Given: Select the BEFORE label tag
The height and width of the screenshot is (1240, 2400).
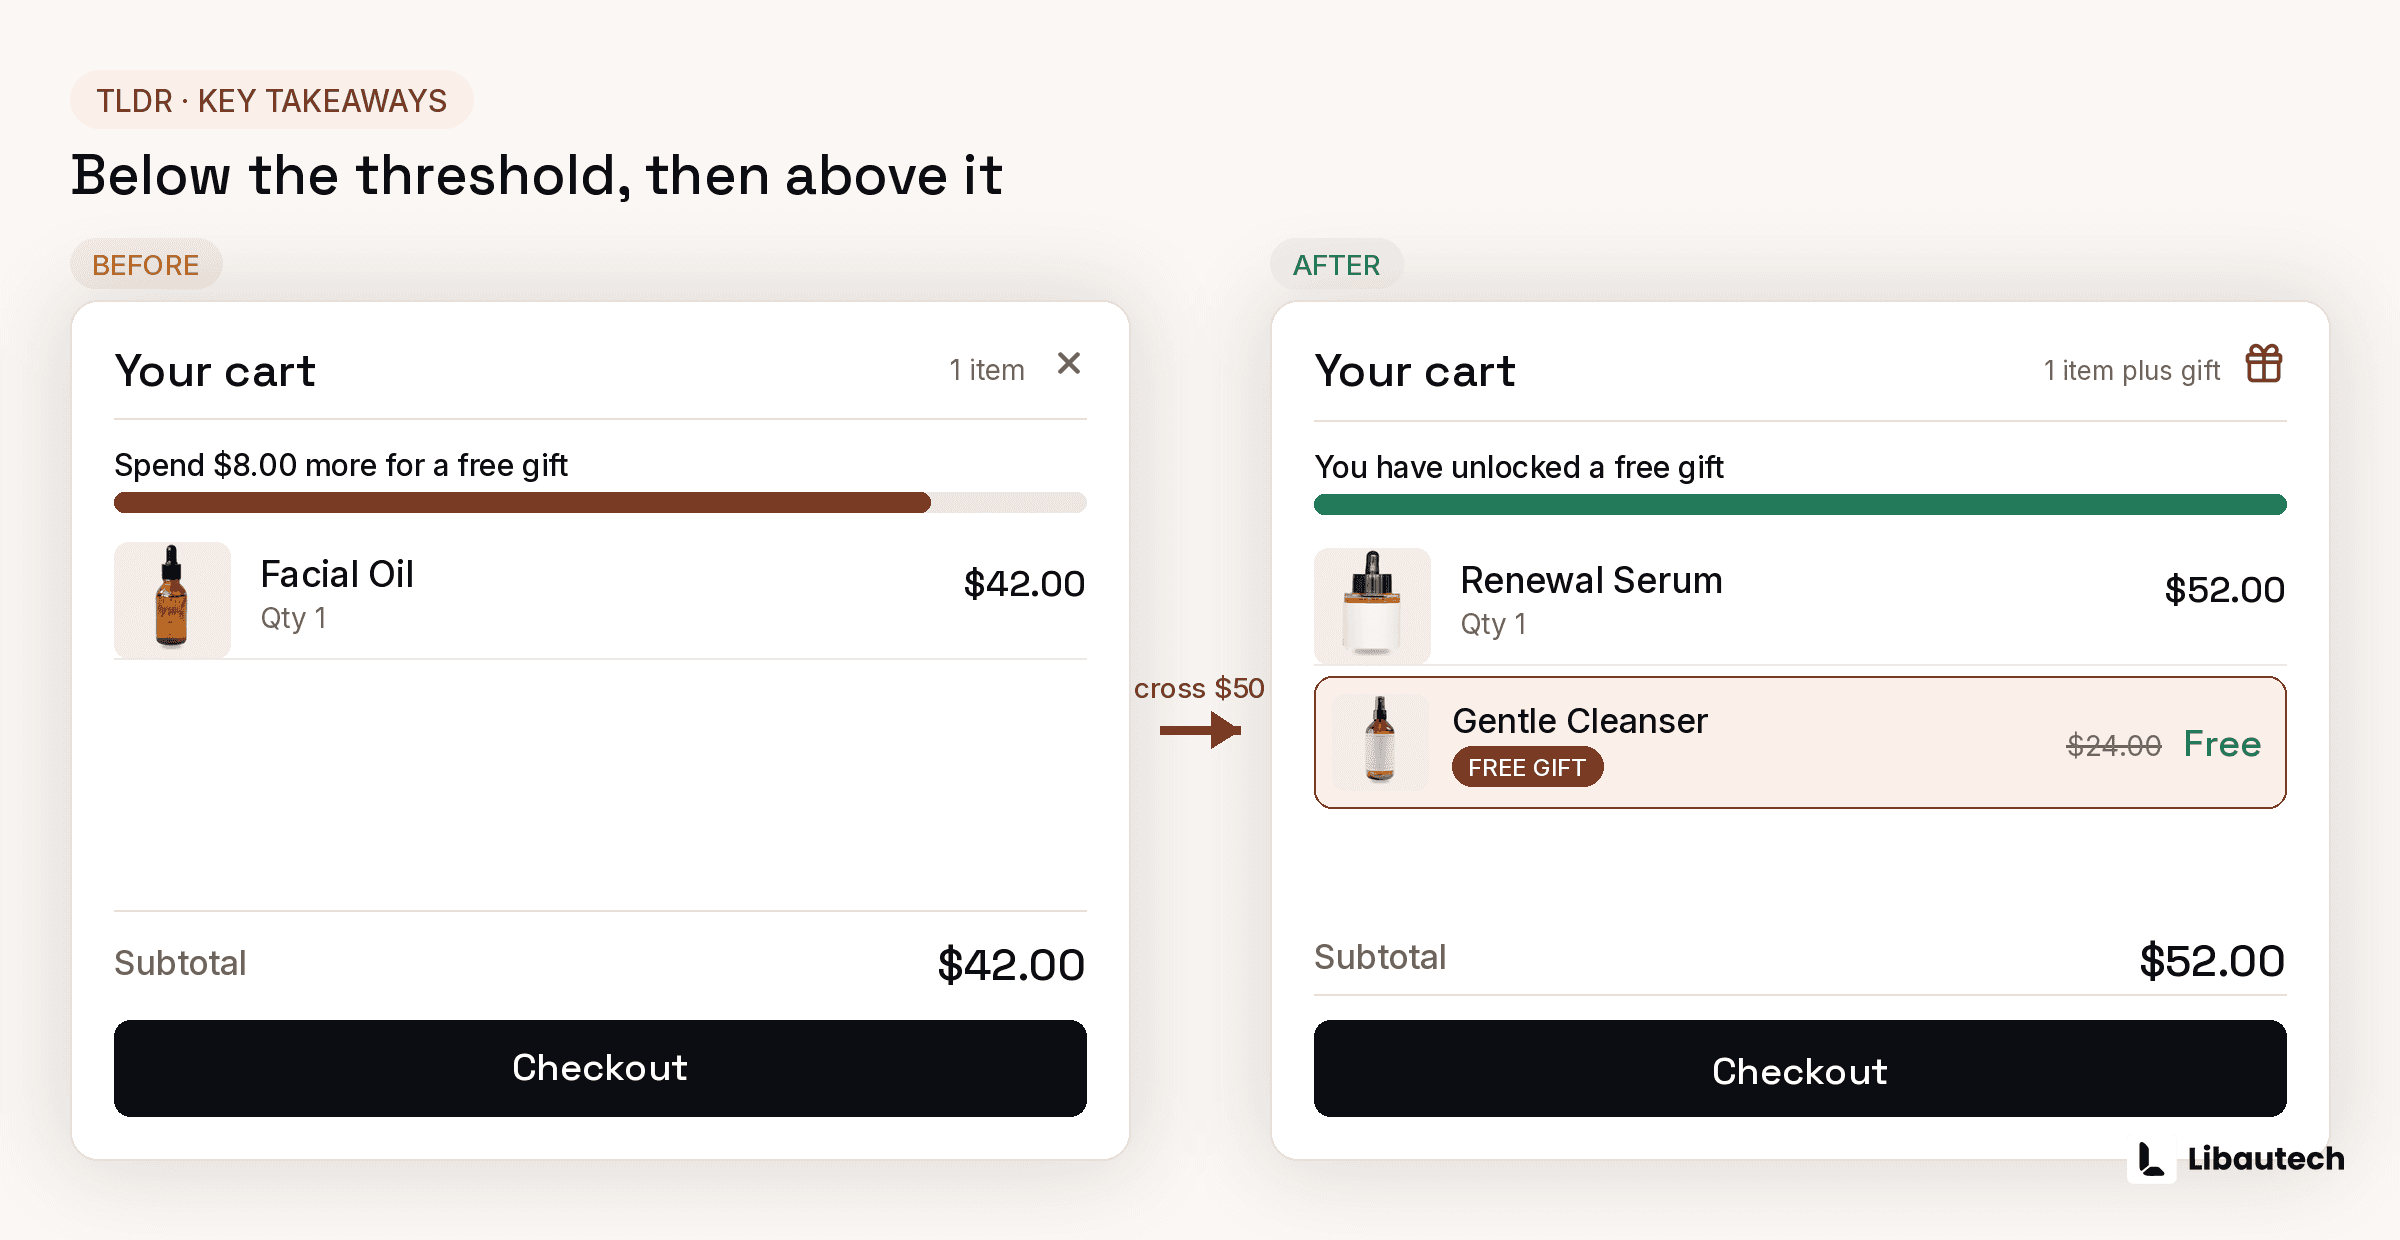Looking at the screenshot, I should (x=146, y=265).
